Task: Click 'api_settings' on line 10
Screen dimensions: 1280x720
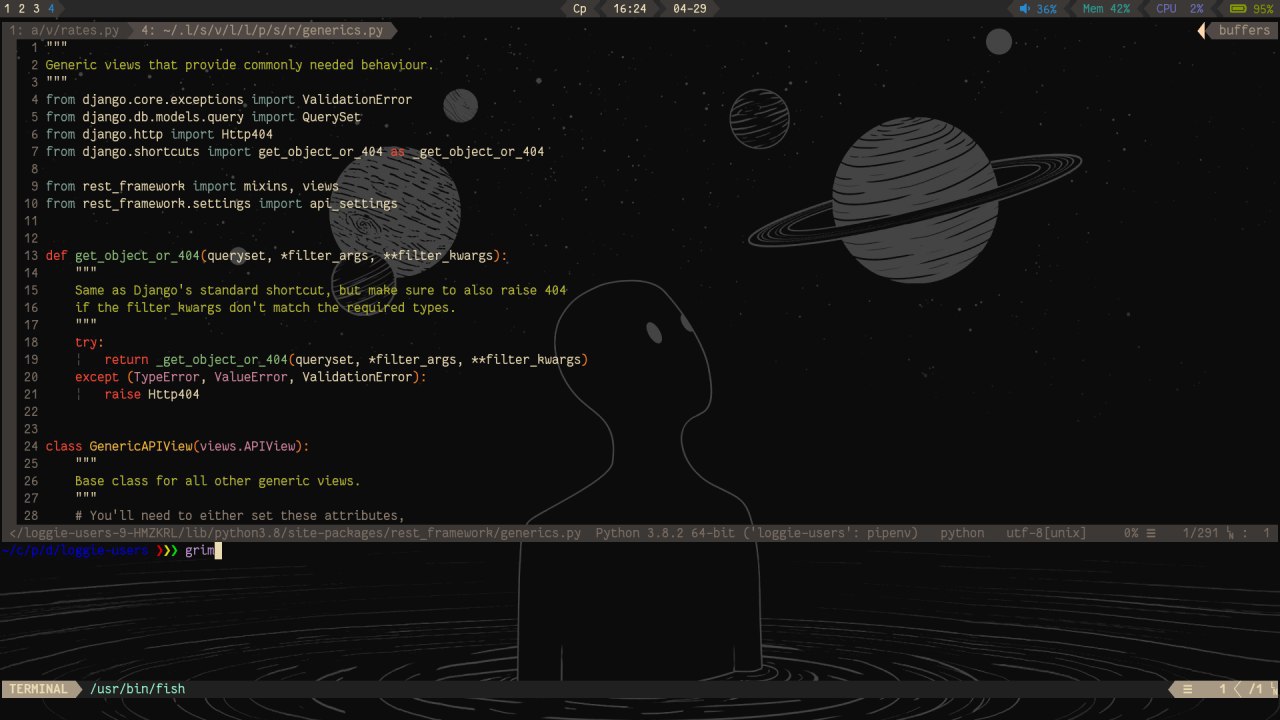Action: click(353, 204)
